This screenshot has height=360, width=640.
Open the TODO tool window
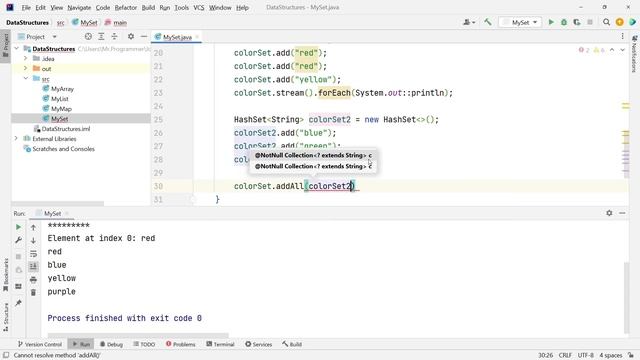click(x=144, y=344)
